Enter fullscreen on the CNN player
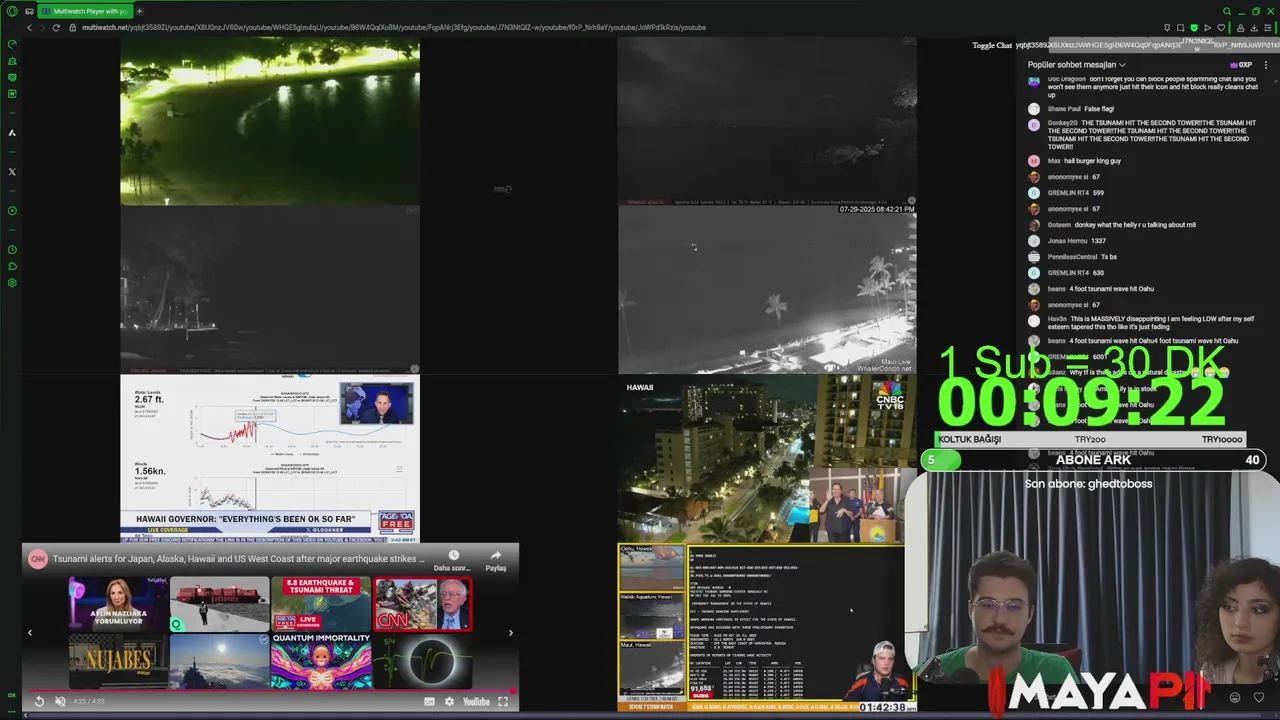 503,702
